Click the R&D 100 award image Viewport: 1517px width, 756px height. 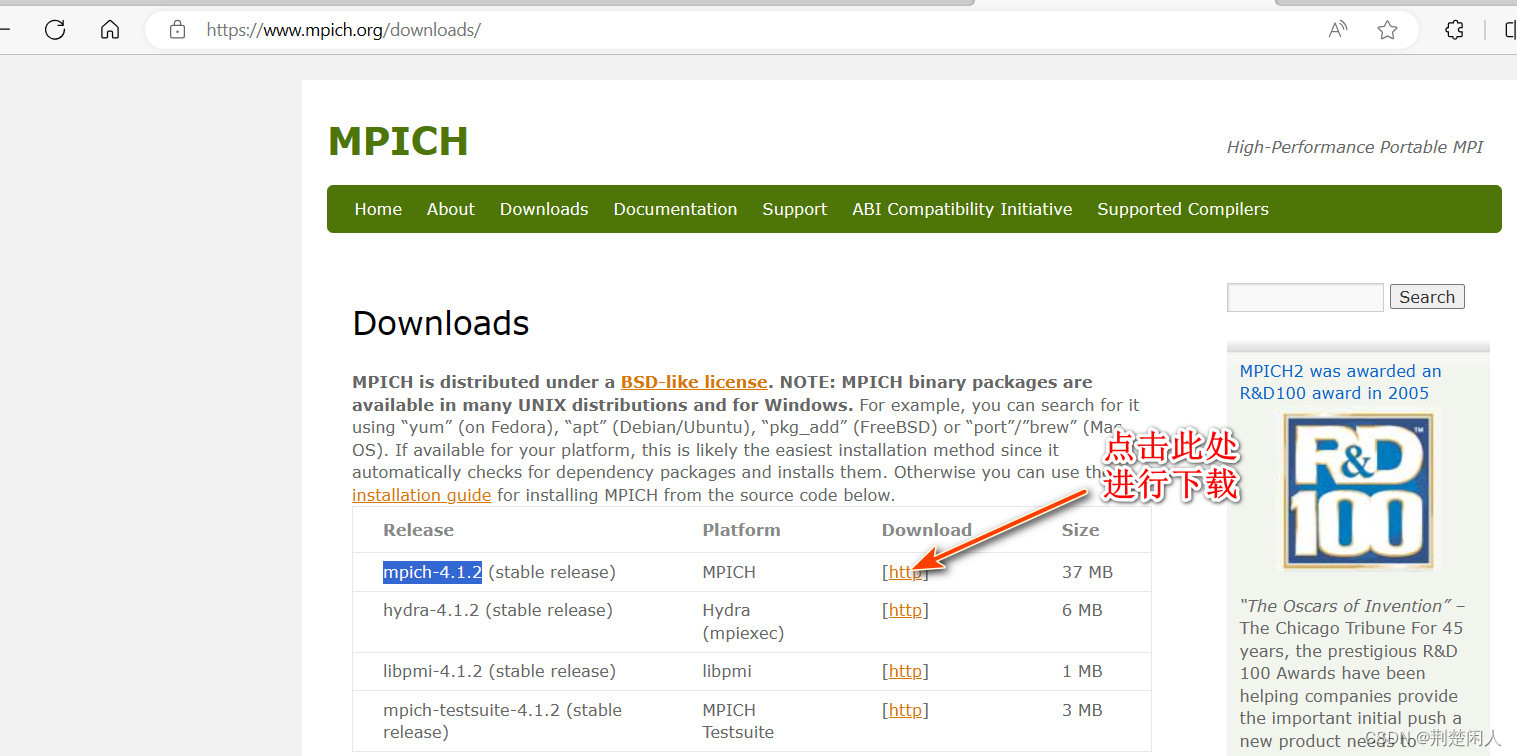pos(1358,492)
